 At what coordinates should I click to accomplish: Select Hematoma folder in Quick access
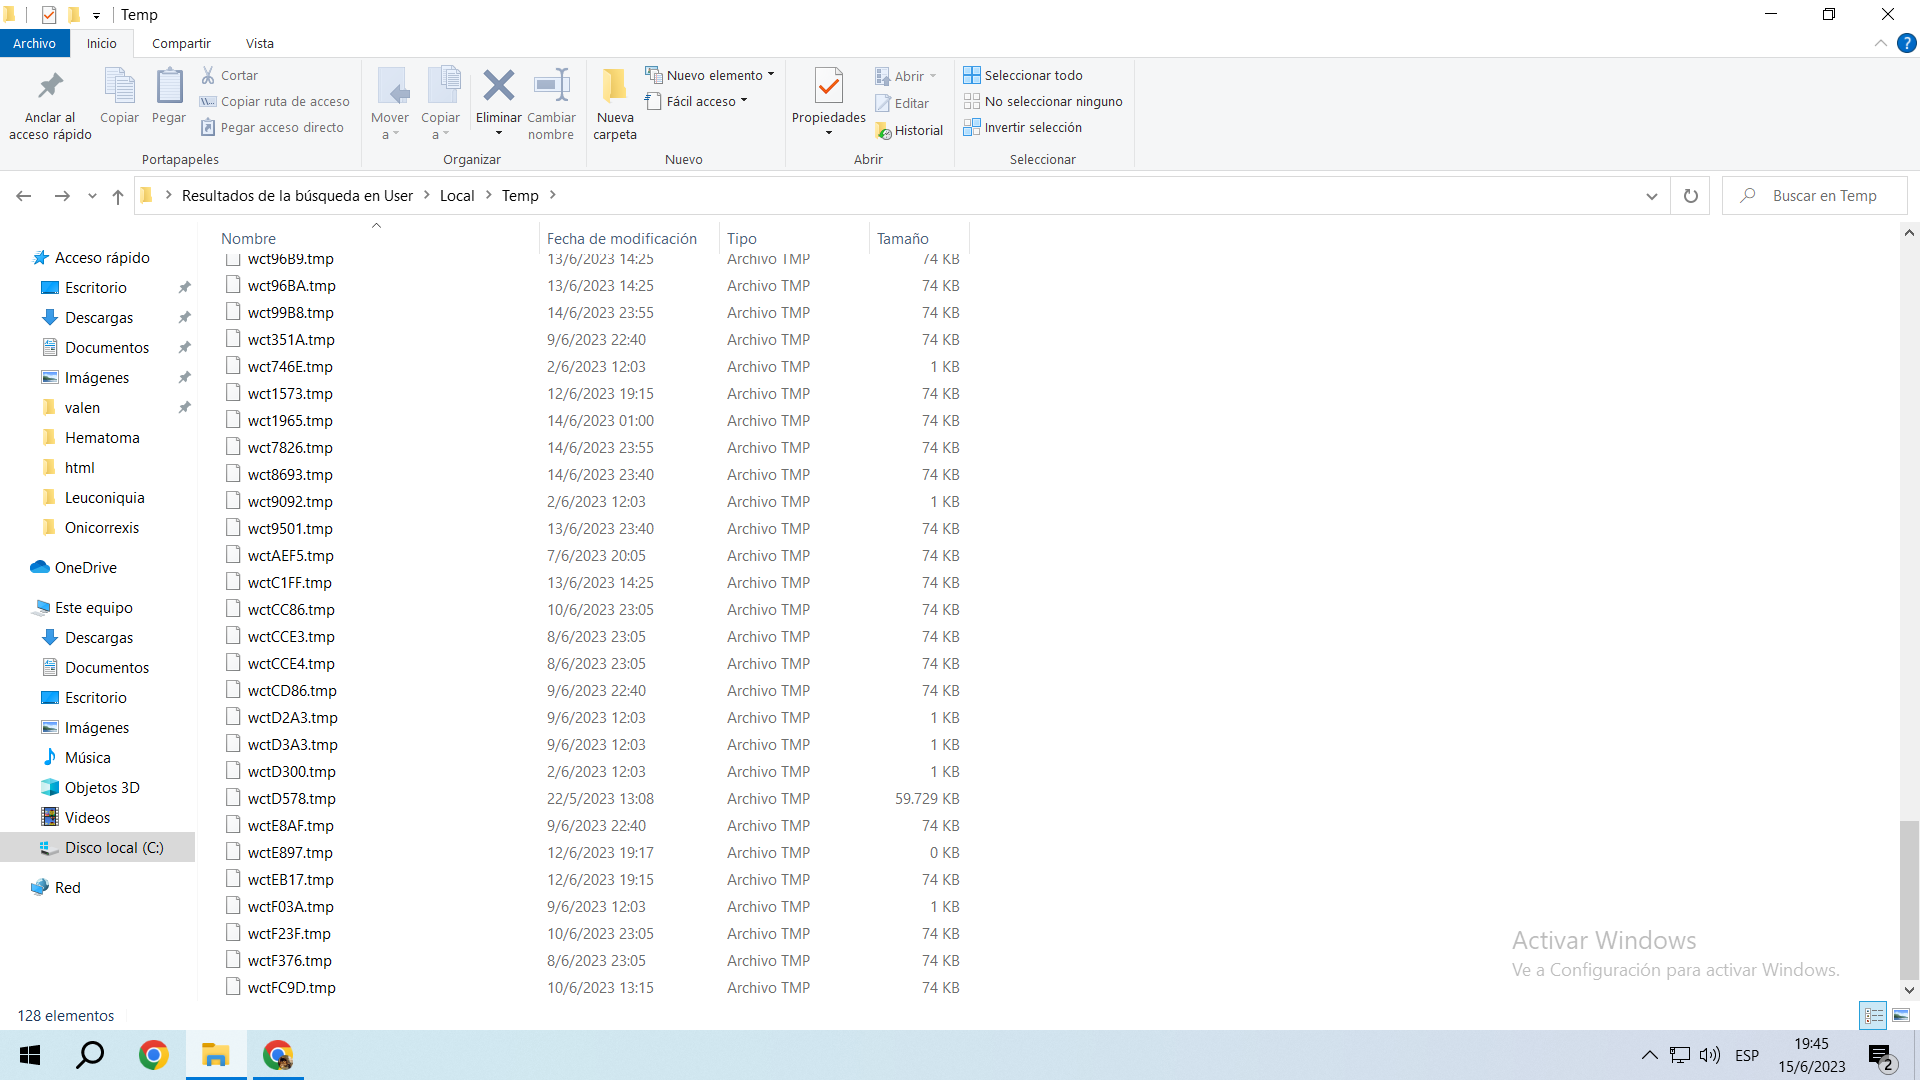[102, 437]
